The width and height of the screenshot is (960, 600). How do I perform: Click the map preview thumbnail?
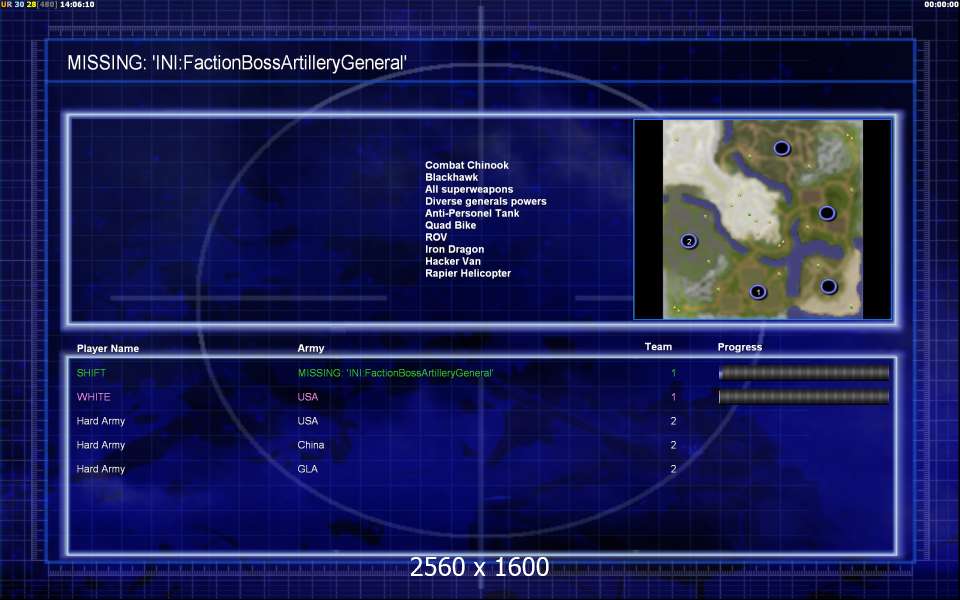coord(762,219)
